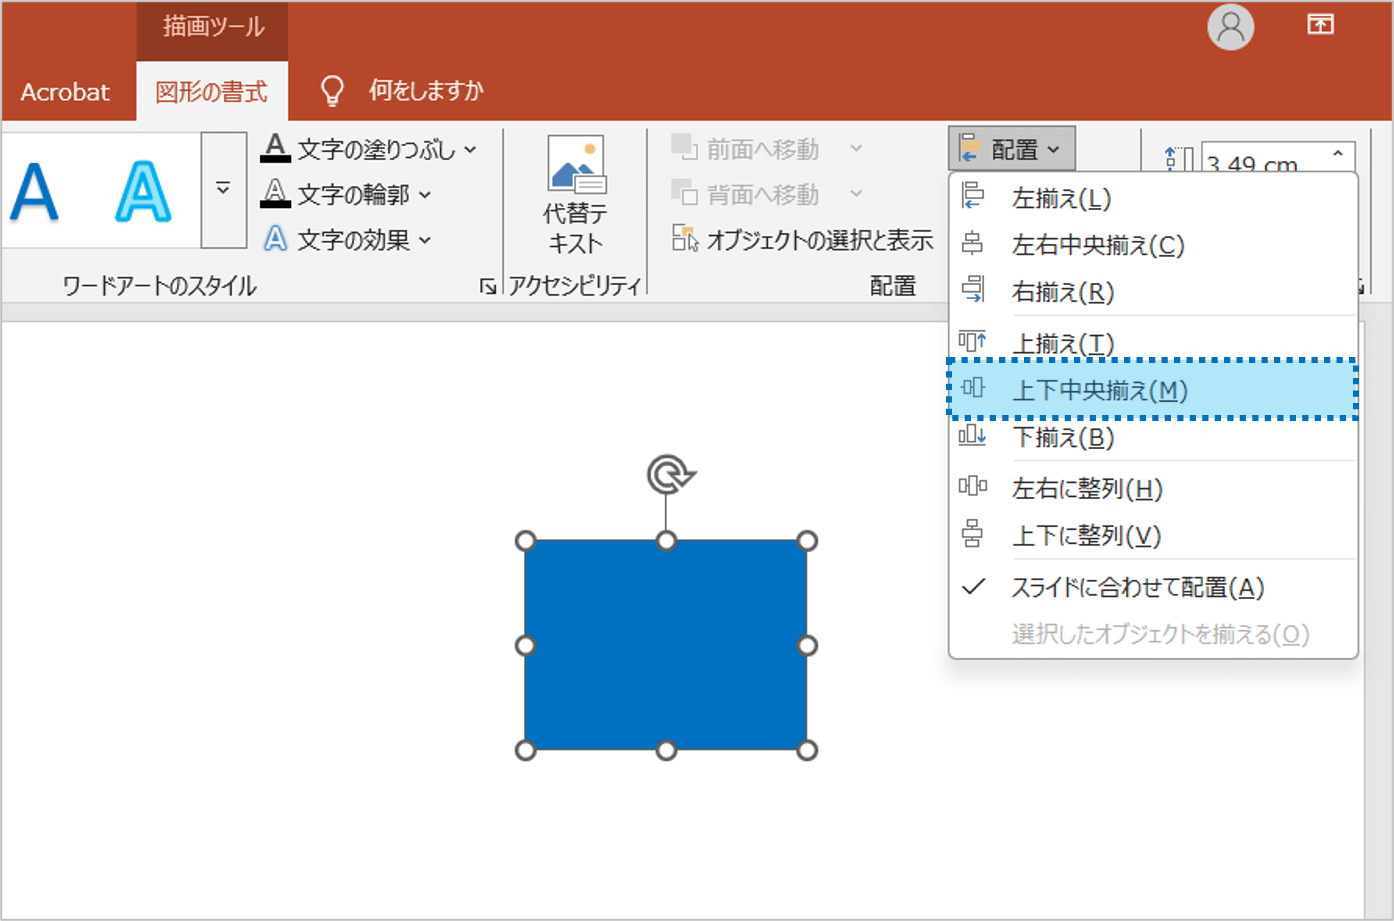This screenshot has height=921, width=1394.
Task: Click the 代替テキスト alt text icon
Action: coord(576,163)
